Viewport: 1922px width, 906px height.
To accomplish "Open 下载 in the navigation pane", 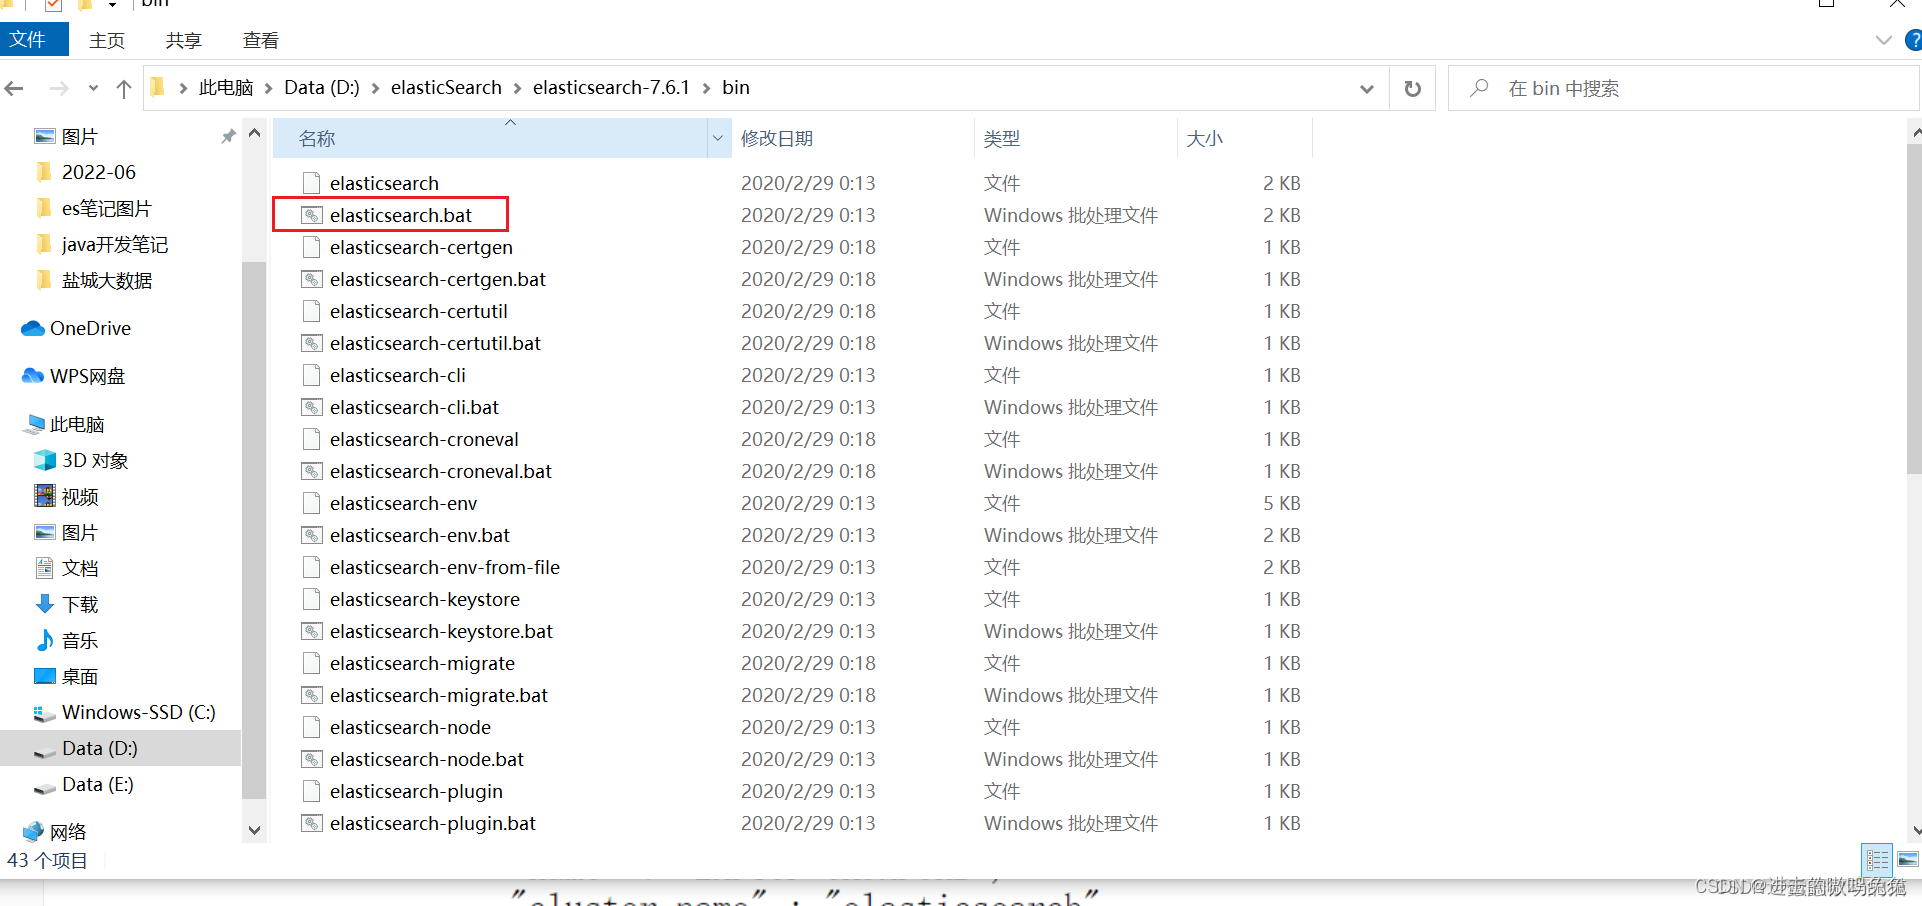I will (x=80, y=604).
